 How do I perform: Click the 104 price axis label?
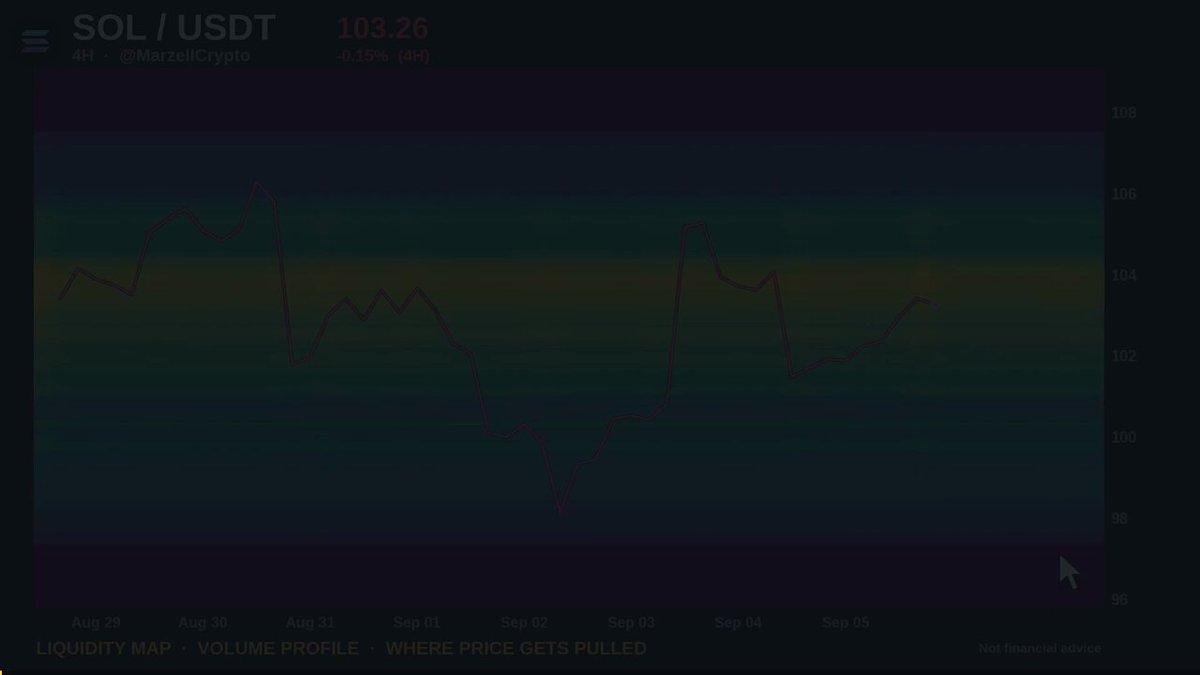coord(1124,275)
